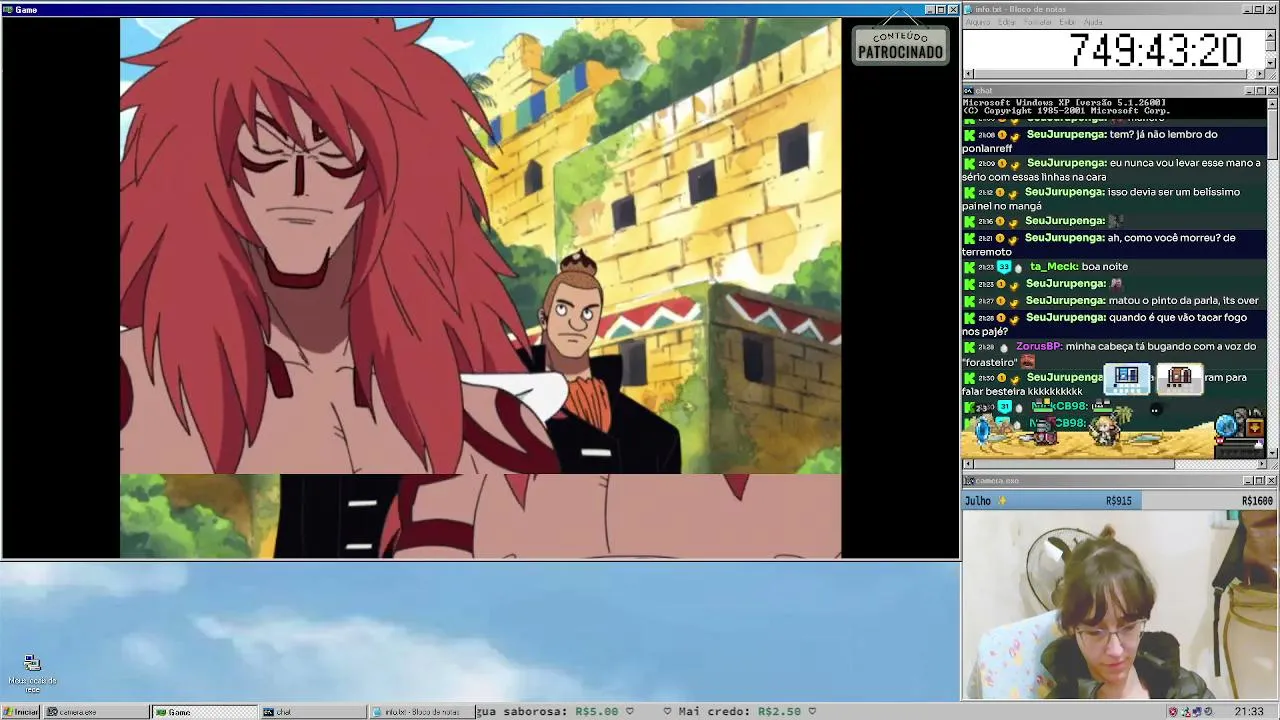The image size is (1280, 720).
Task: Click the sparkle icon next to "Julho"
Action: (1002, 501)
